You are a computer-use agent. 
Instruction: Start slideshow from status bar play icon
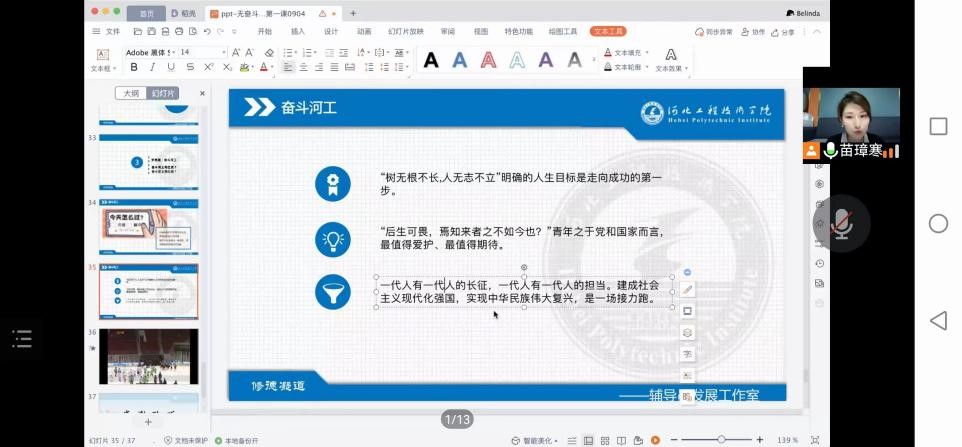[x=655, y=440]
